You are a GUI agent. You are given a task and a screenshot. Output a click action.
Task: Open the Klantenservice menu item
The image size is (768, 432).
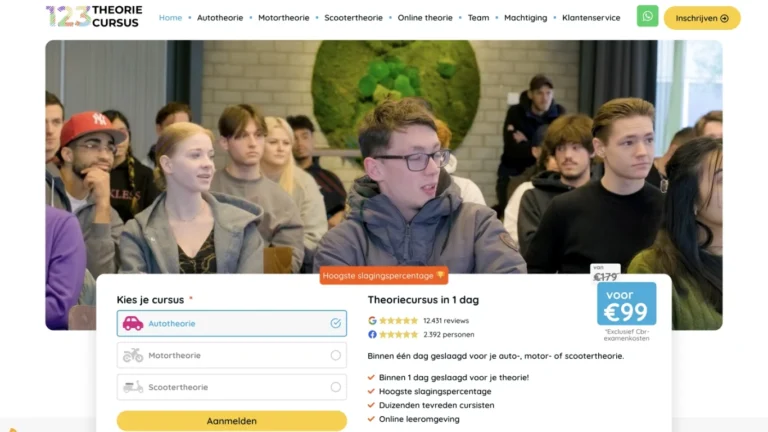pos(591,18)
